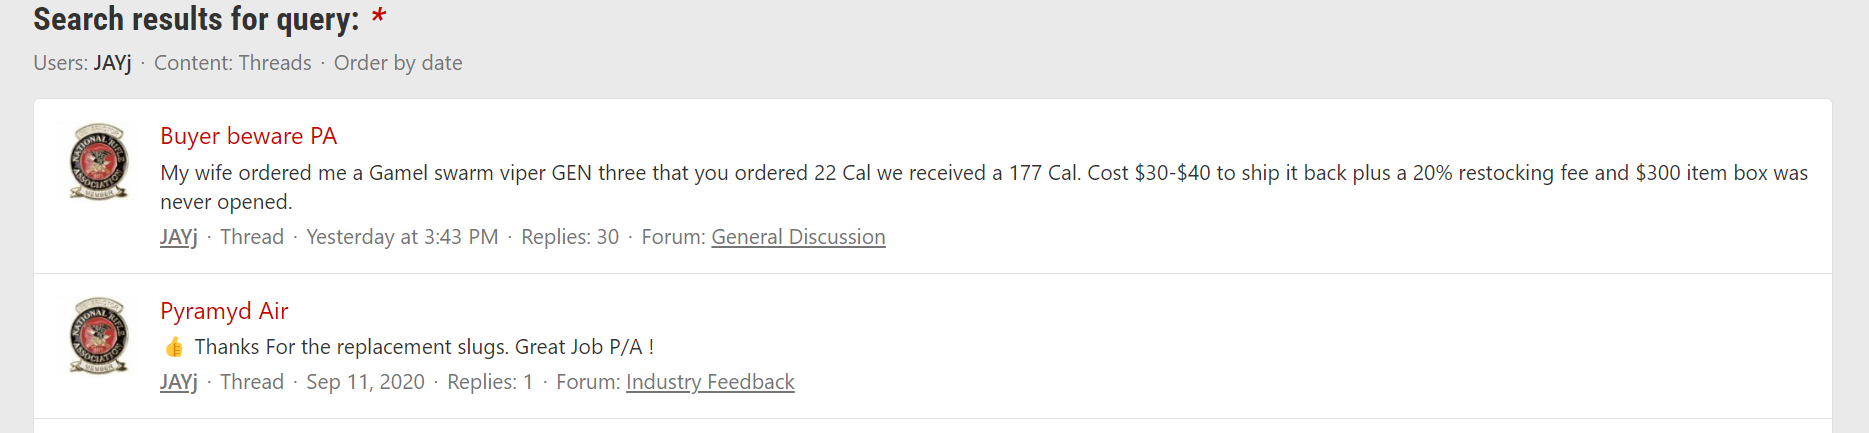The image size is (1869, 433).
Task: Open the Buyer beware PA thread title
Action: pos(248,136)
